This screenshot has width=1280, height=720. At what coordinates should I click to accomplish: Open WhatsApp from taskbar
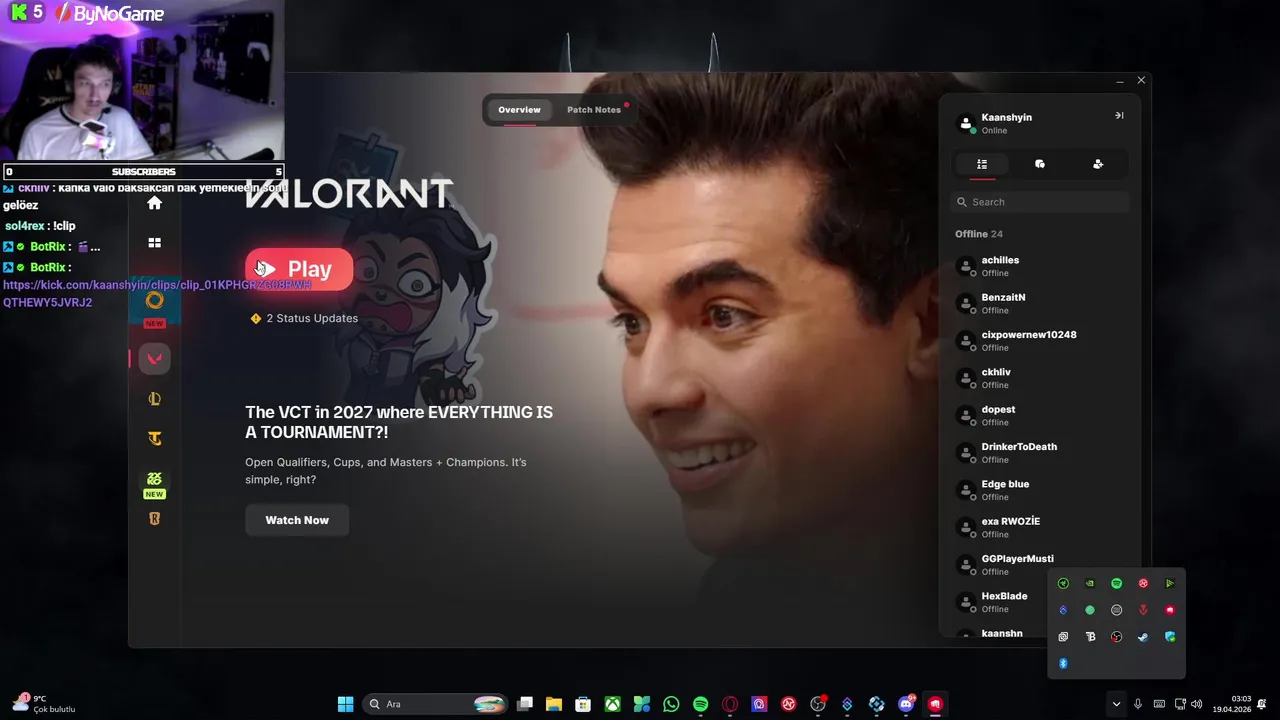(x=671, y=704)
